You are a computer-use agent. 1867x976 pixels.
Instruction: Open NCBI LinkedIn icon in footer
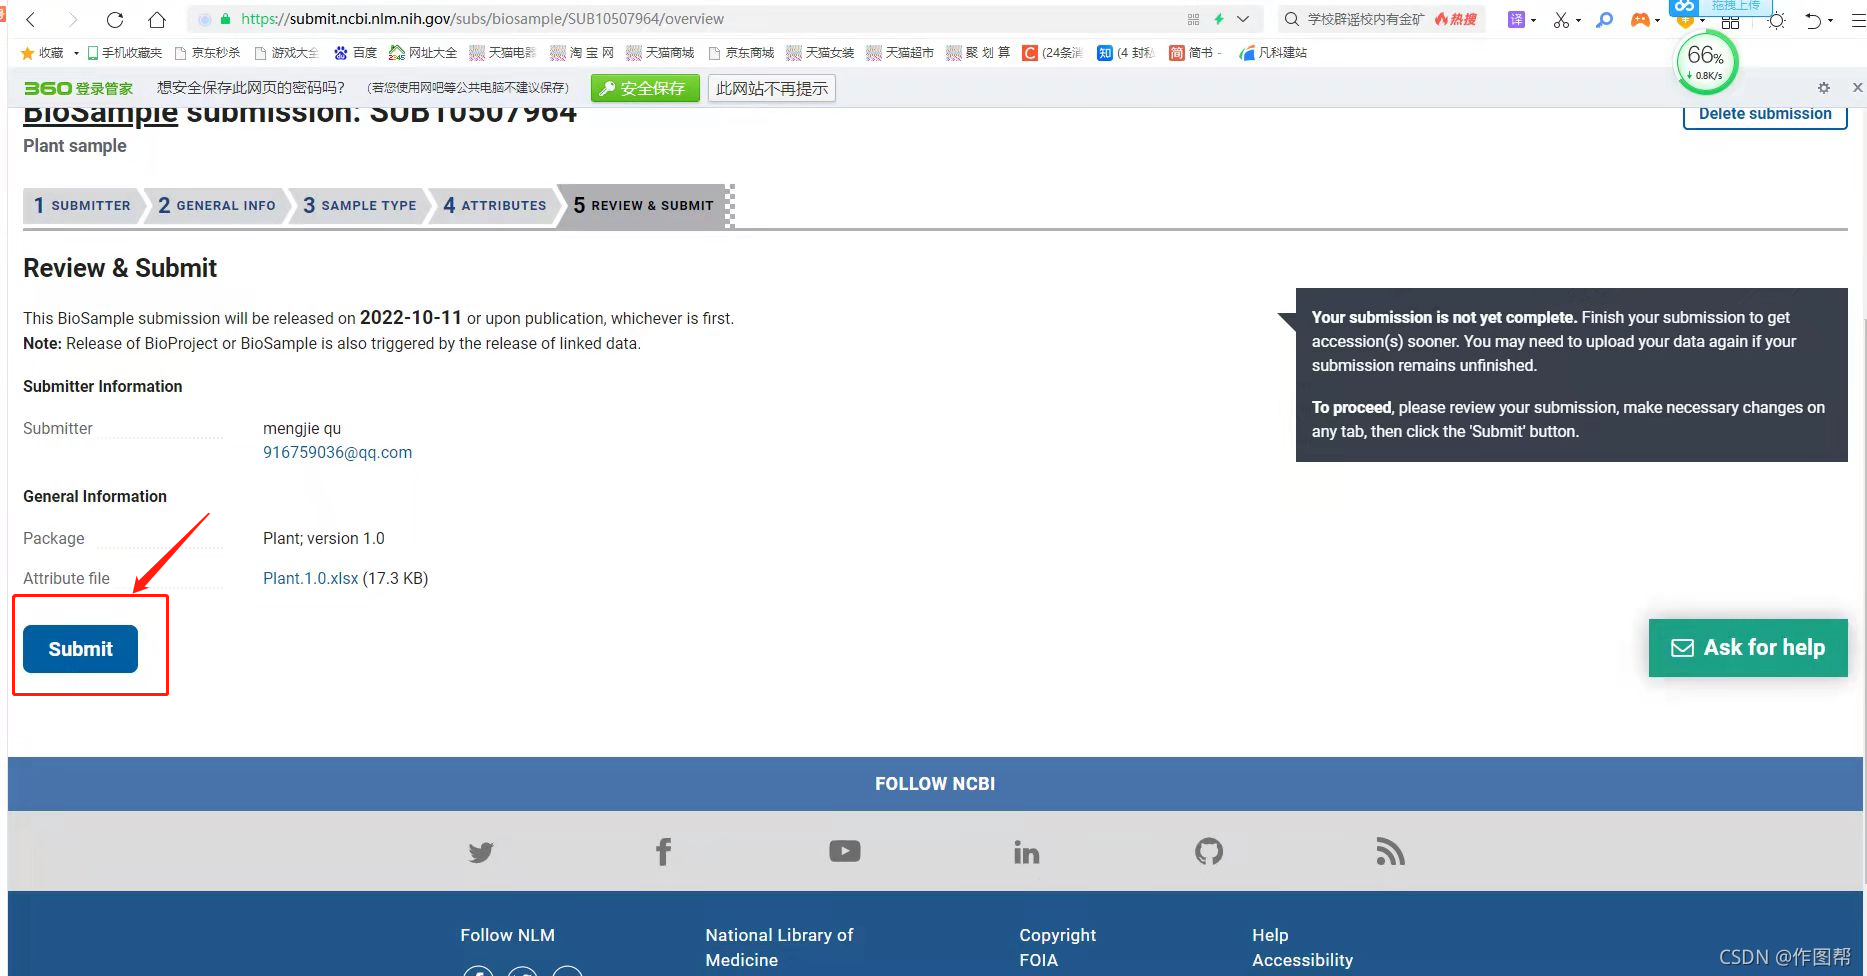click(1026, 852)
